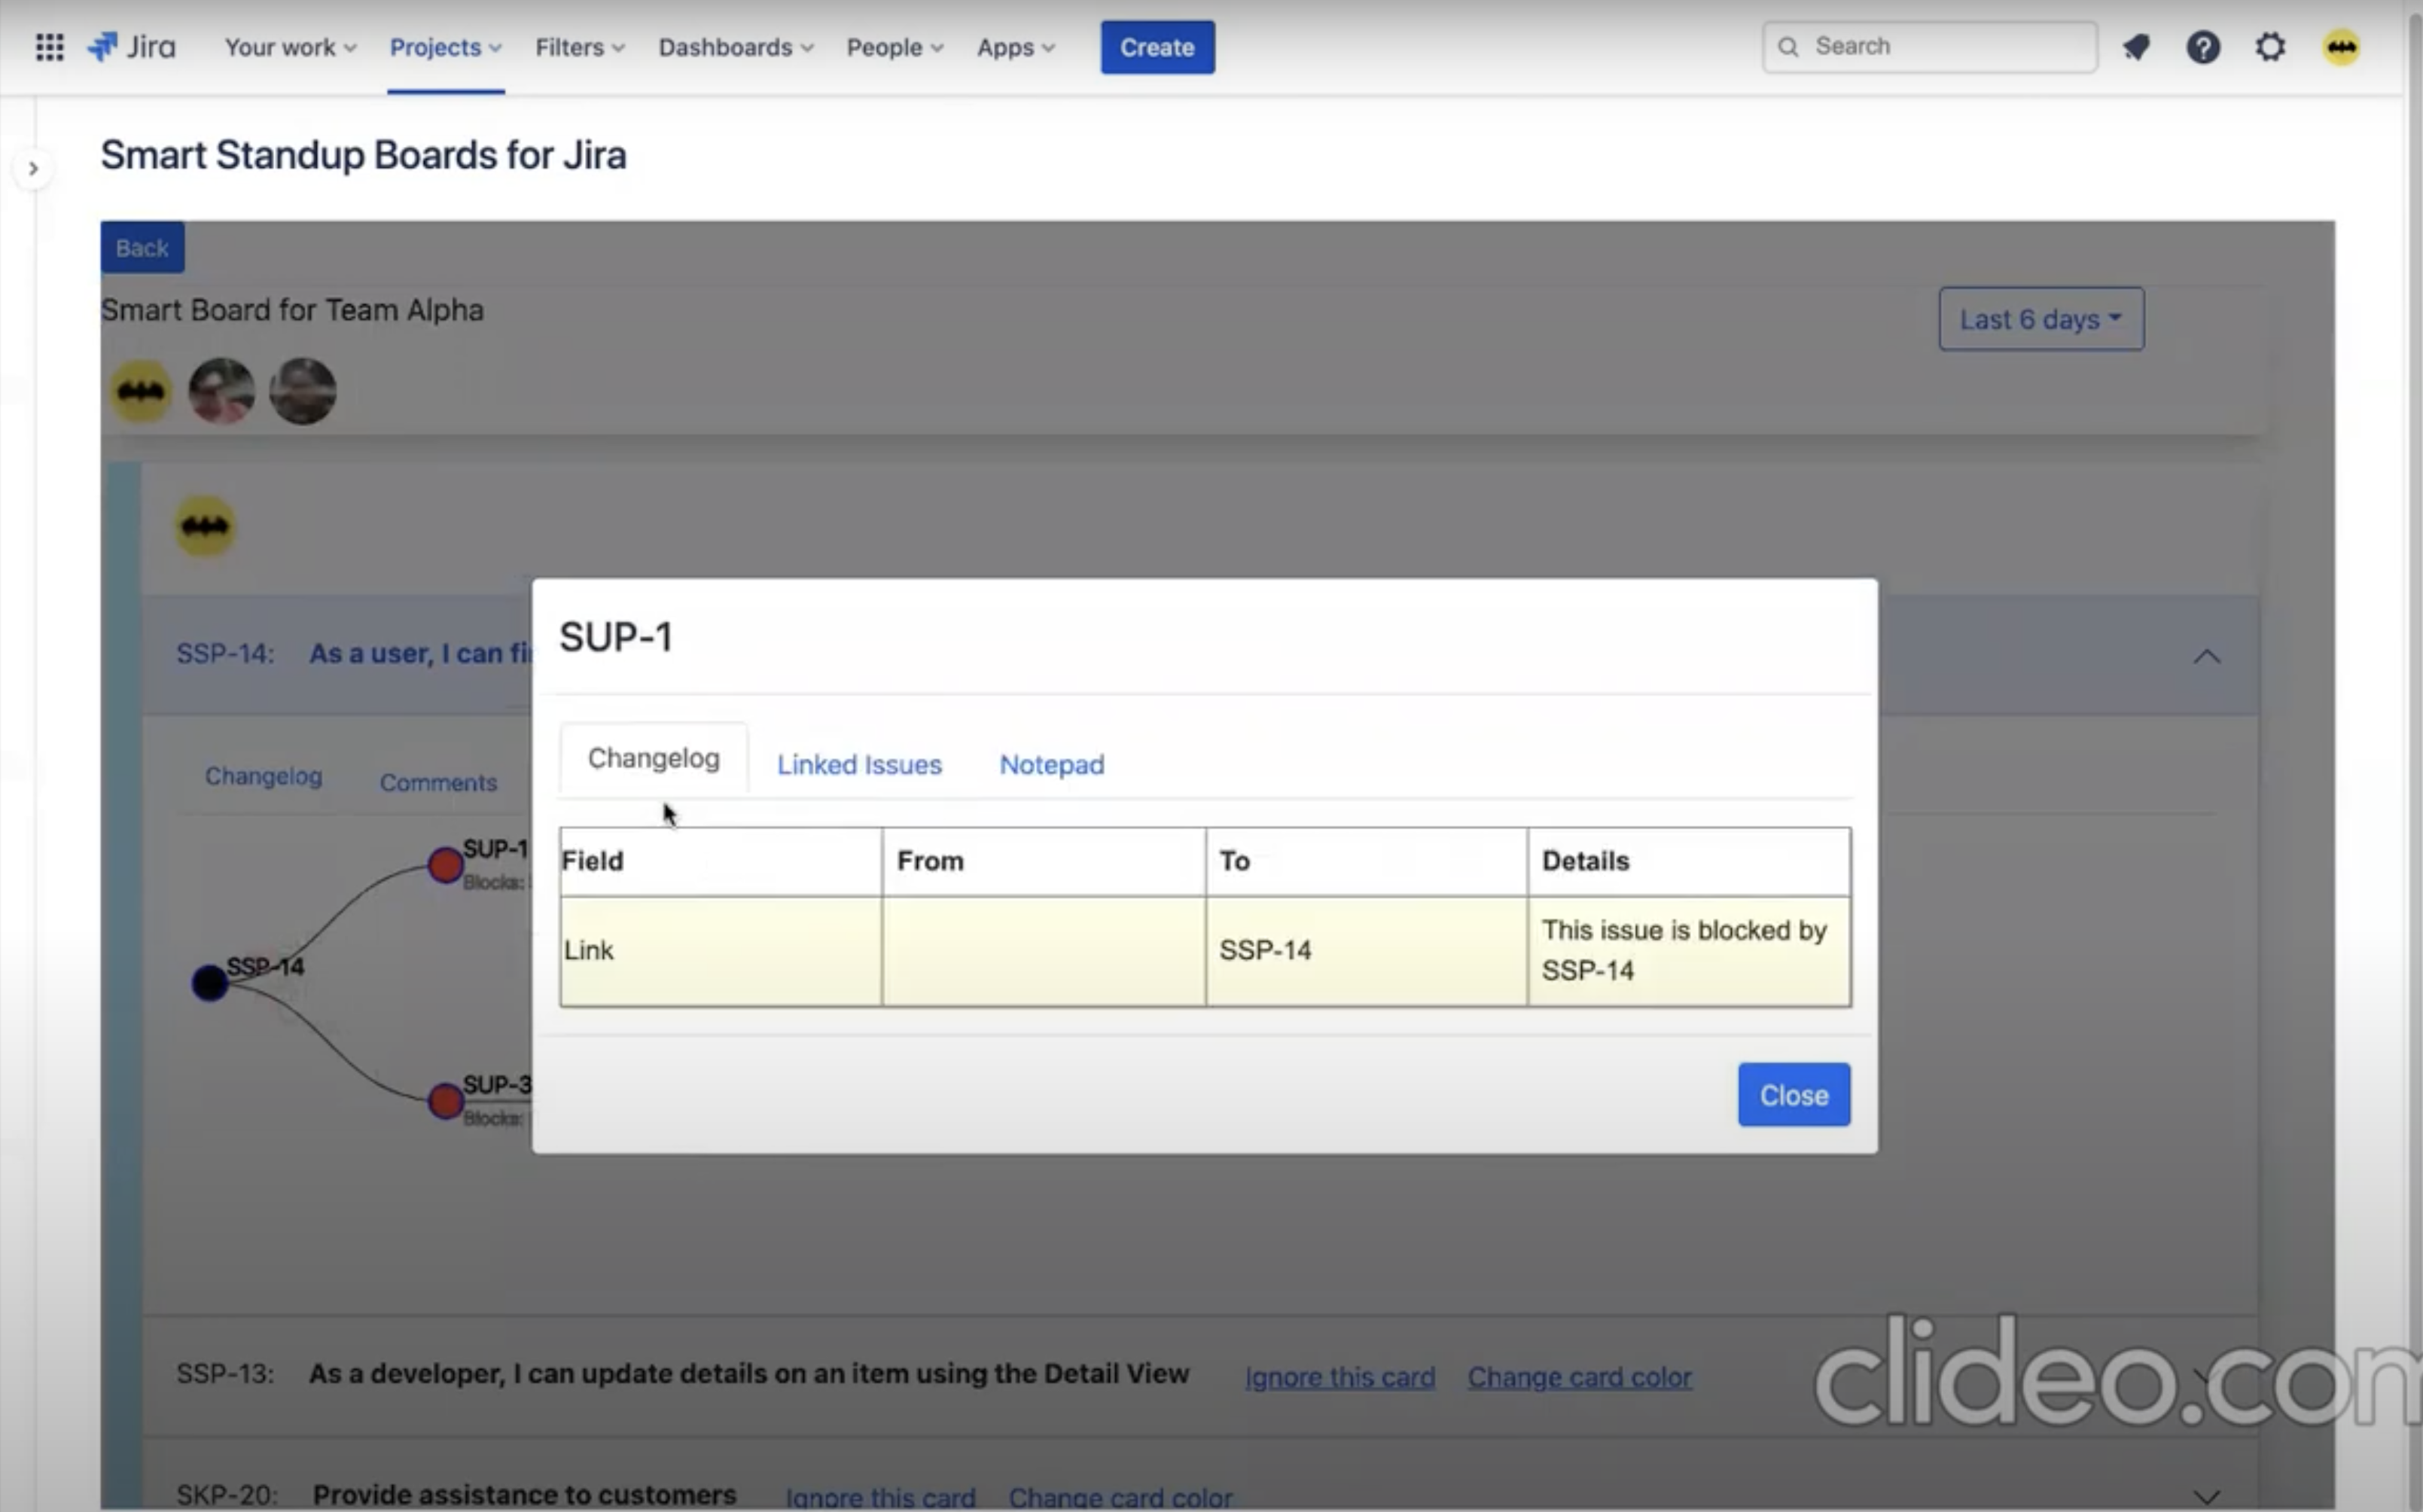Click Change card color for SSP-13

(1579, 1377)
